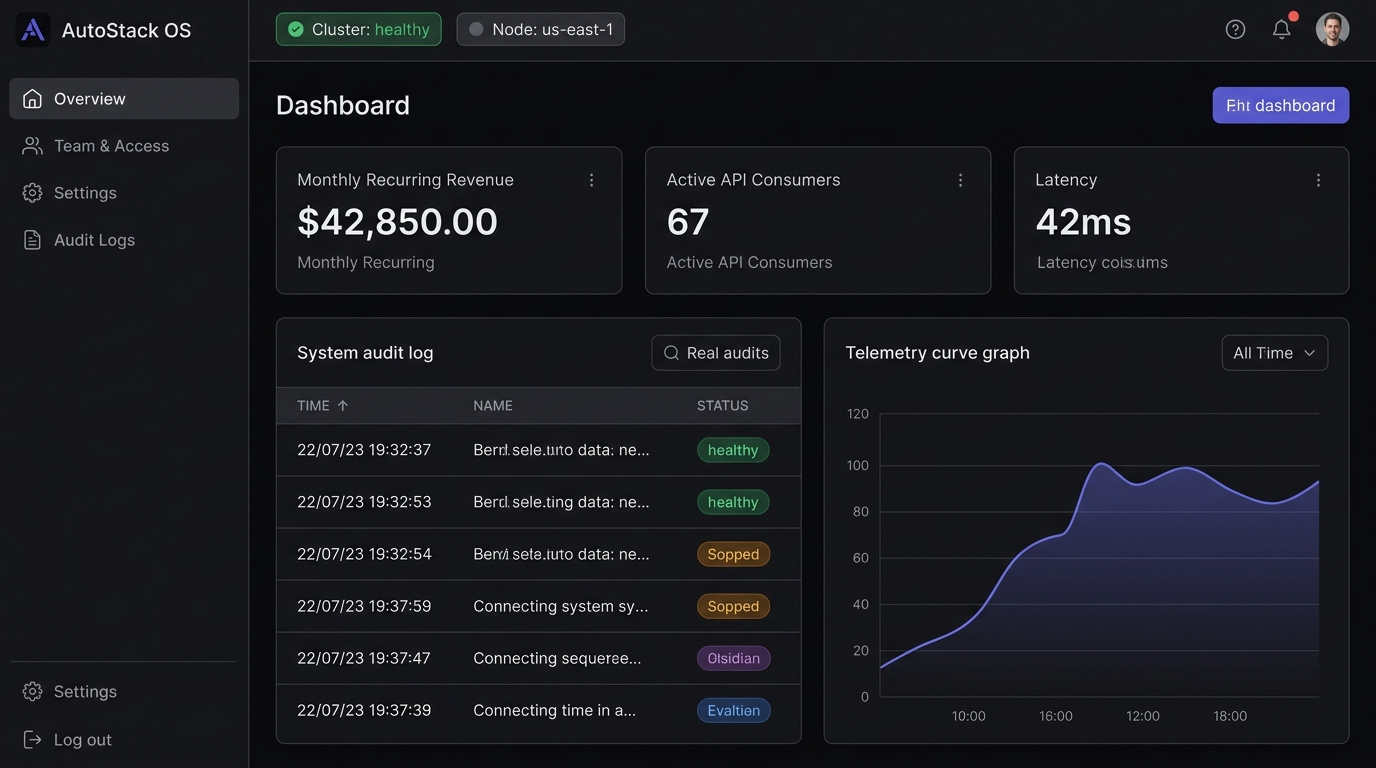1376x768 pixels.
Task: Click the STATUS column header
Action: (x=723, y=405)
